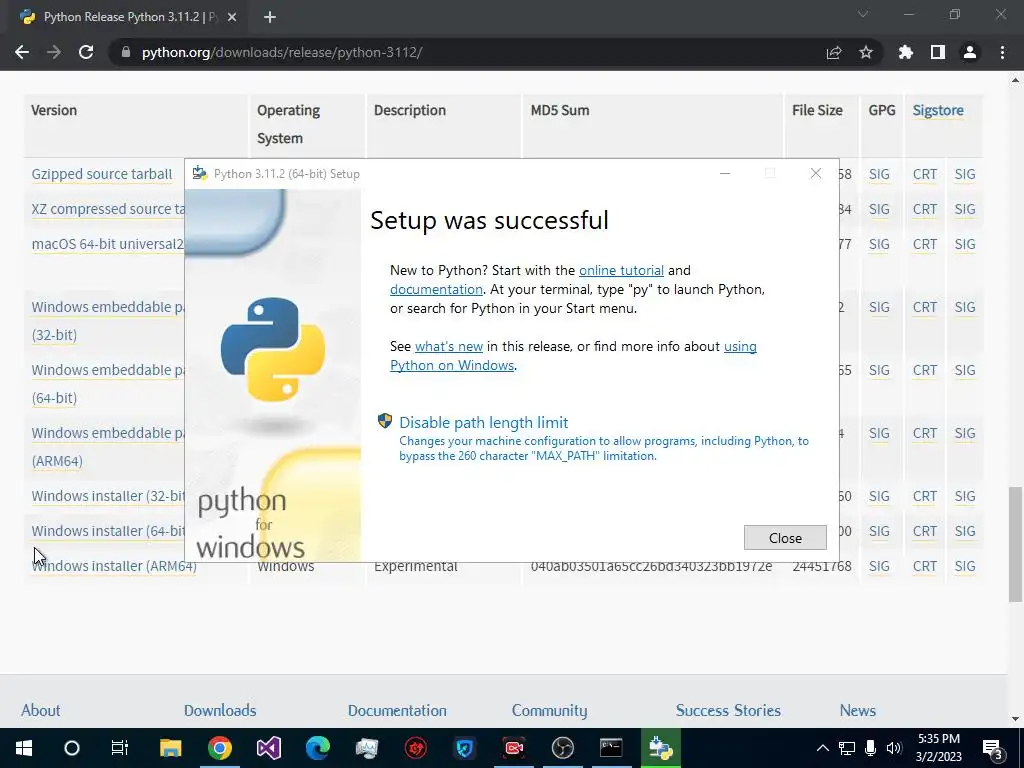
Task: Open the Chrome profile avatar
Action: click(x=970, y=52)
